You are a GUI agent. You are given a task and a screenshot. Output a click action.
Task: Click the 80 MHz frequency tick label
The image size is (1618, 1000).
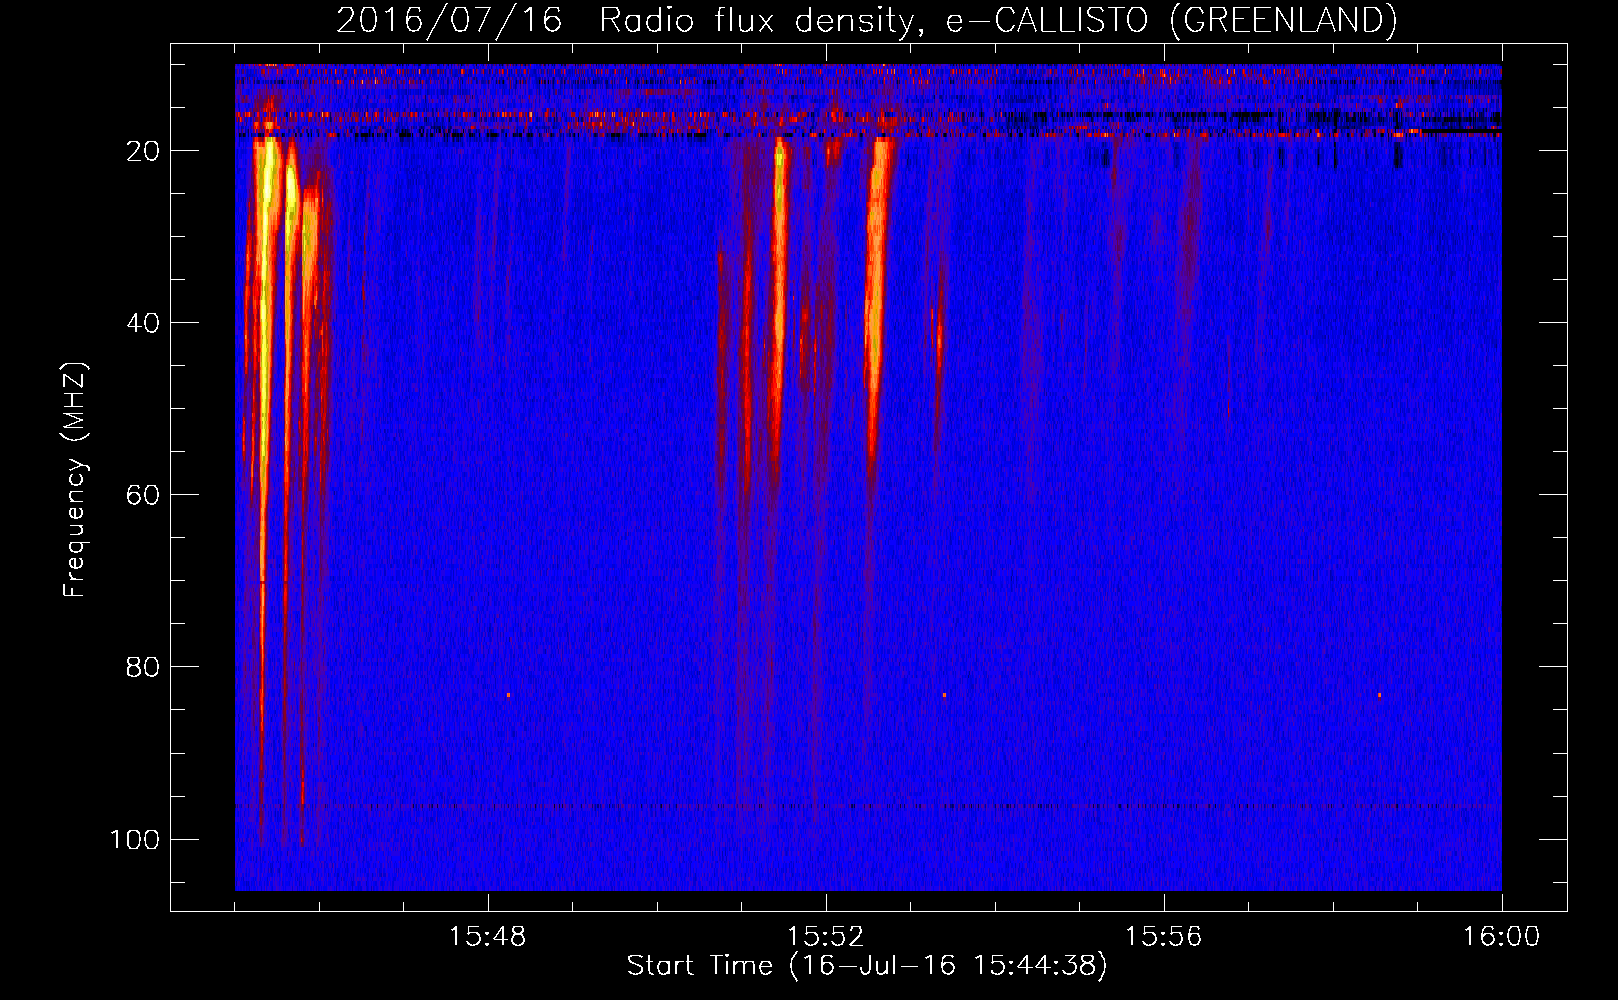tap(142, 667)
